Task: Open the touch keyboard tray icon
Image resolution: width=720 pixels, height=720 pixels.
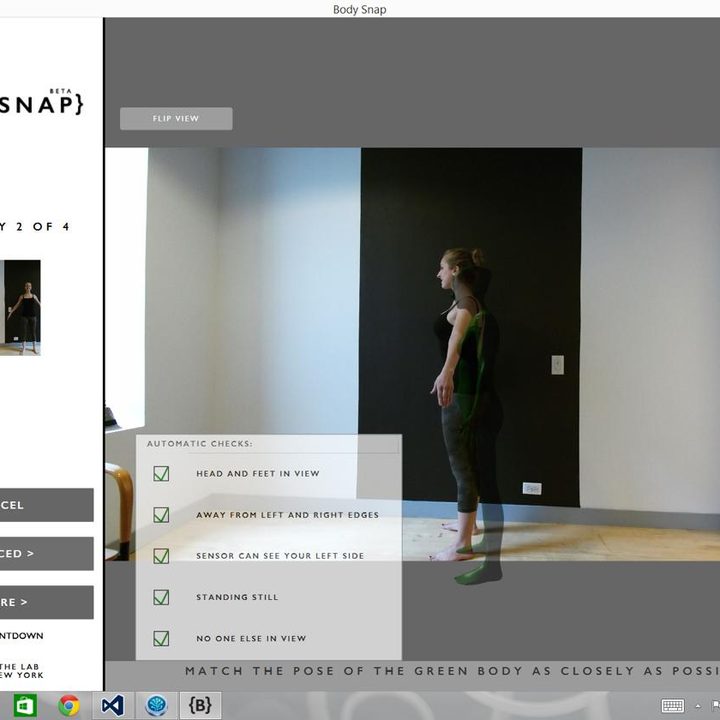Action: (673, 705)
